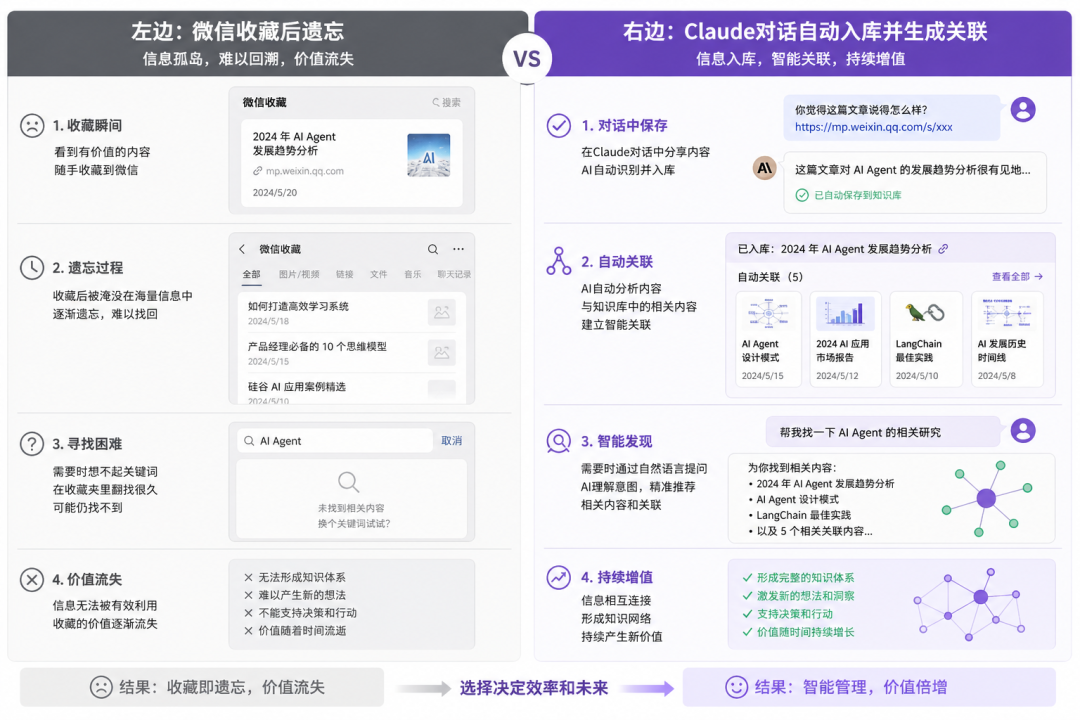Click the Claude AI avatar icon
Image resolution: width=1080 pixels, height=720 pixels.
(765, 167)
